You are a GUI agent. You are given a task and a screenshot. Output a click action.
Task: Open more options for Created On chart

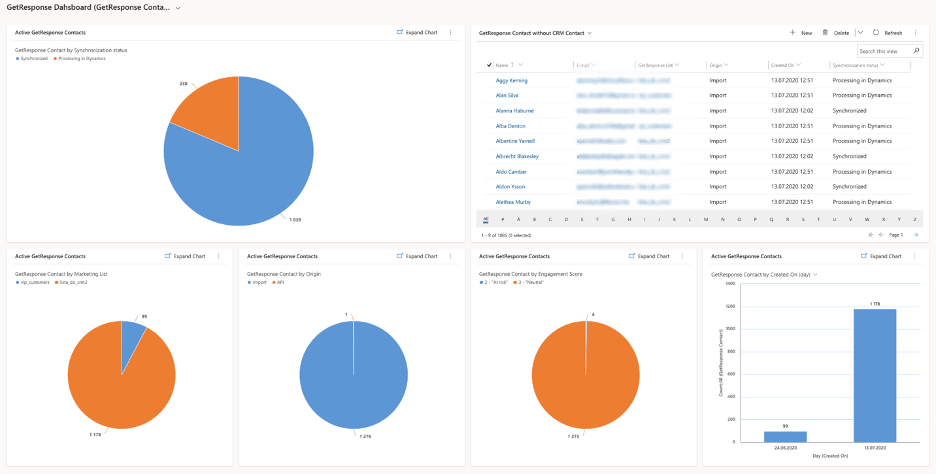(915, 256)
